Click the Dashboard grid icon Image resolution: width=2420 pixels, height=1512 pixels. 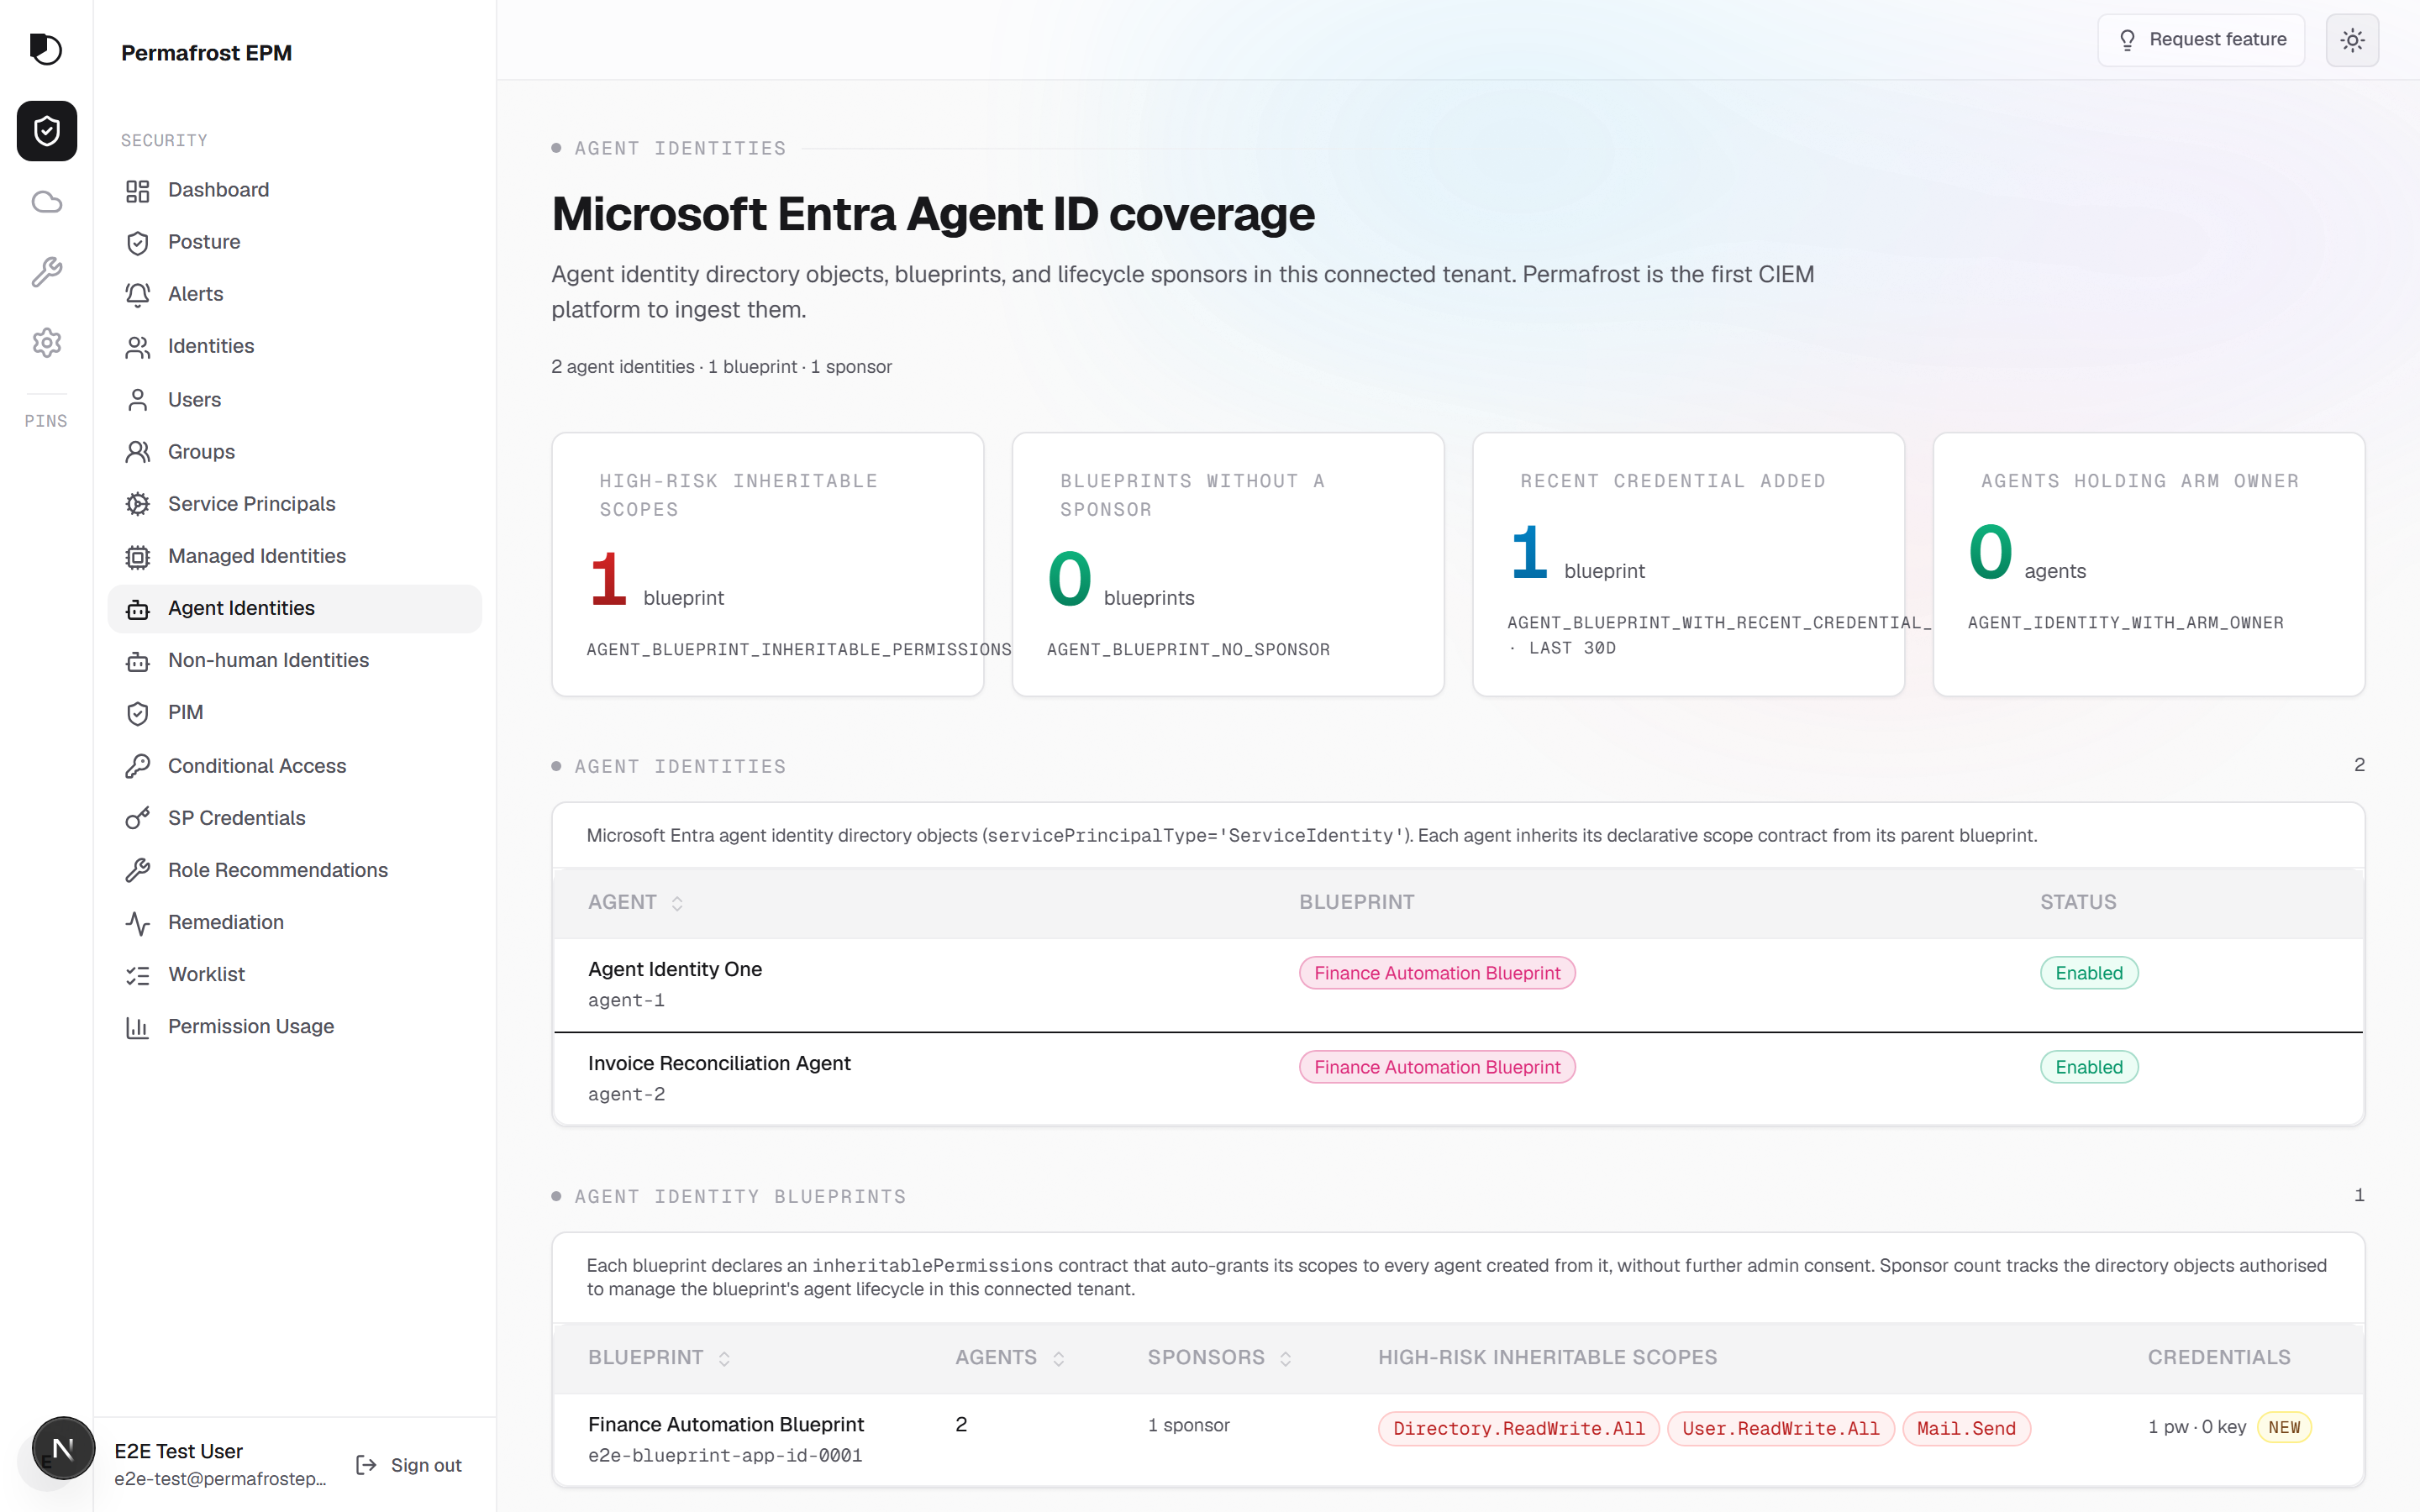(x=138, y=190)
